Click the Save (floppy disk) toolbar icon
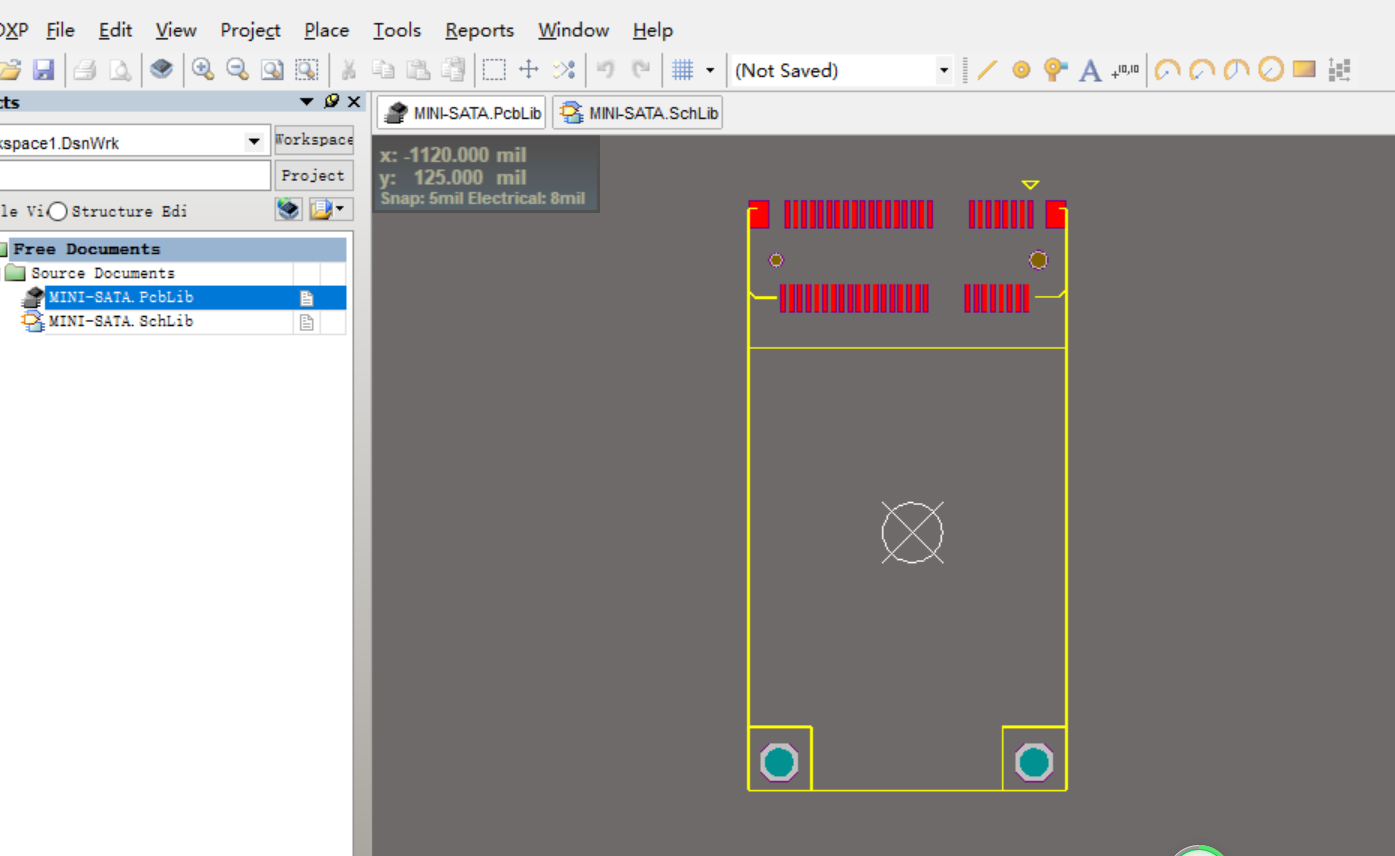The height and width of the screenshot is (856, 1395). (43, 70)
